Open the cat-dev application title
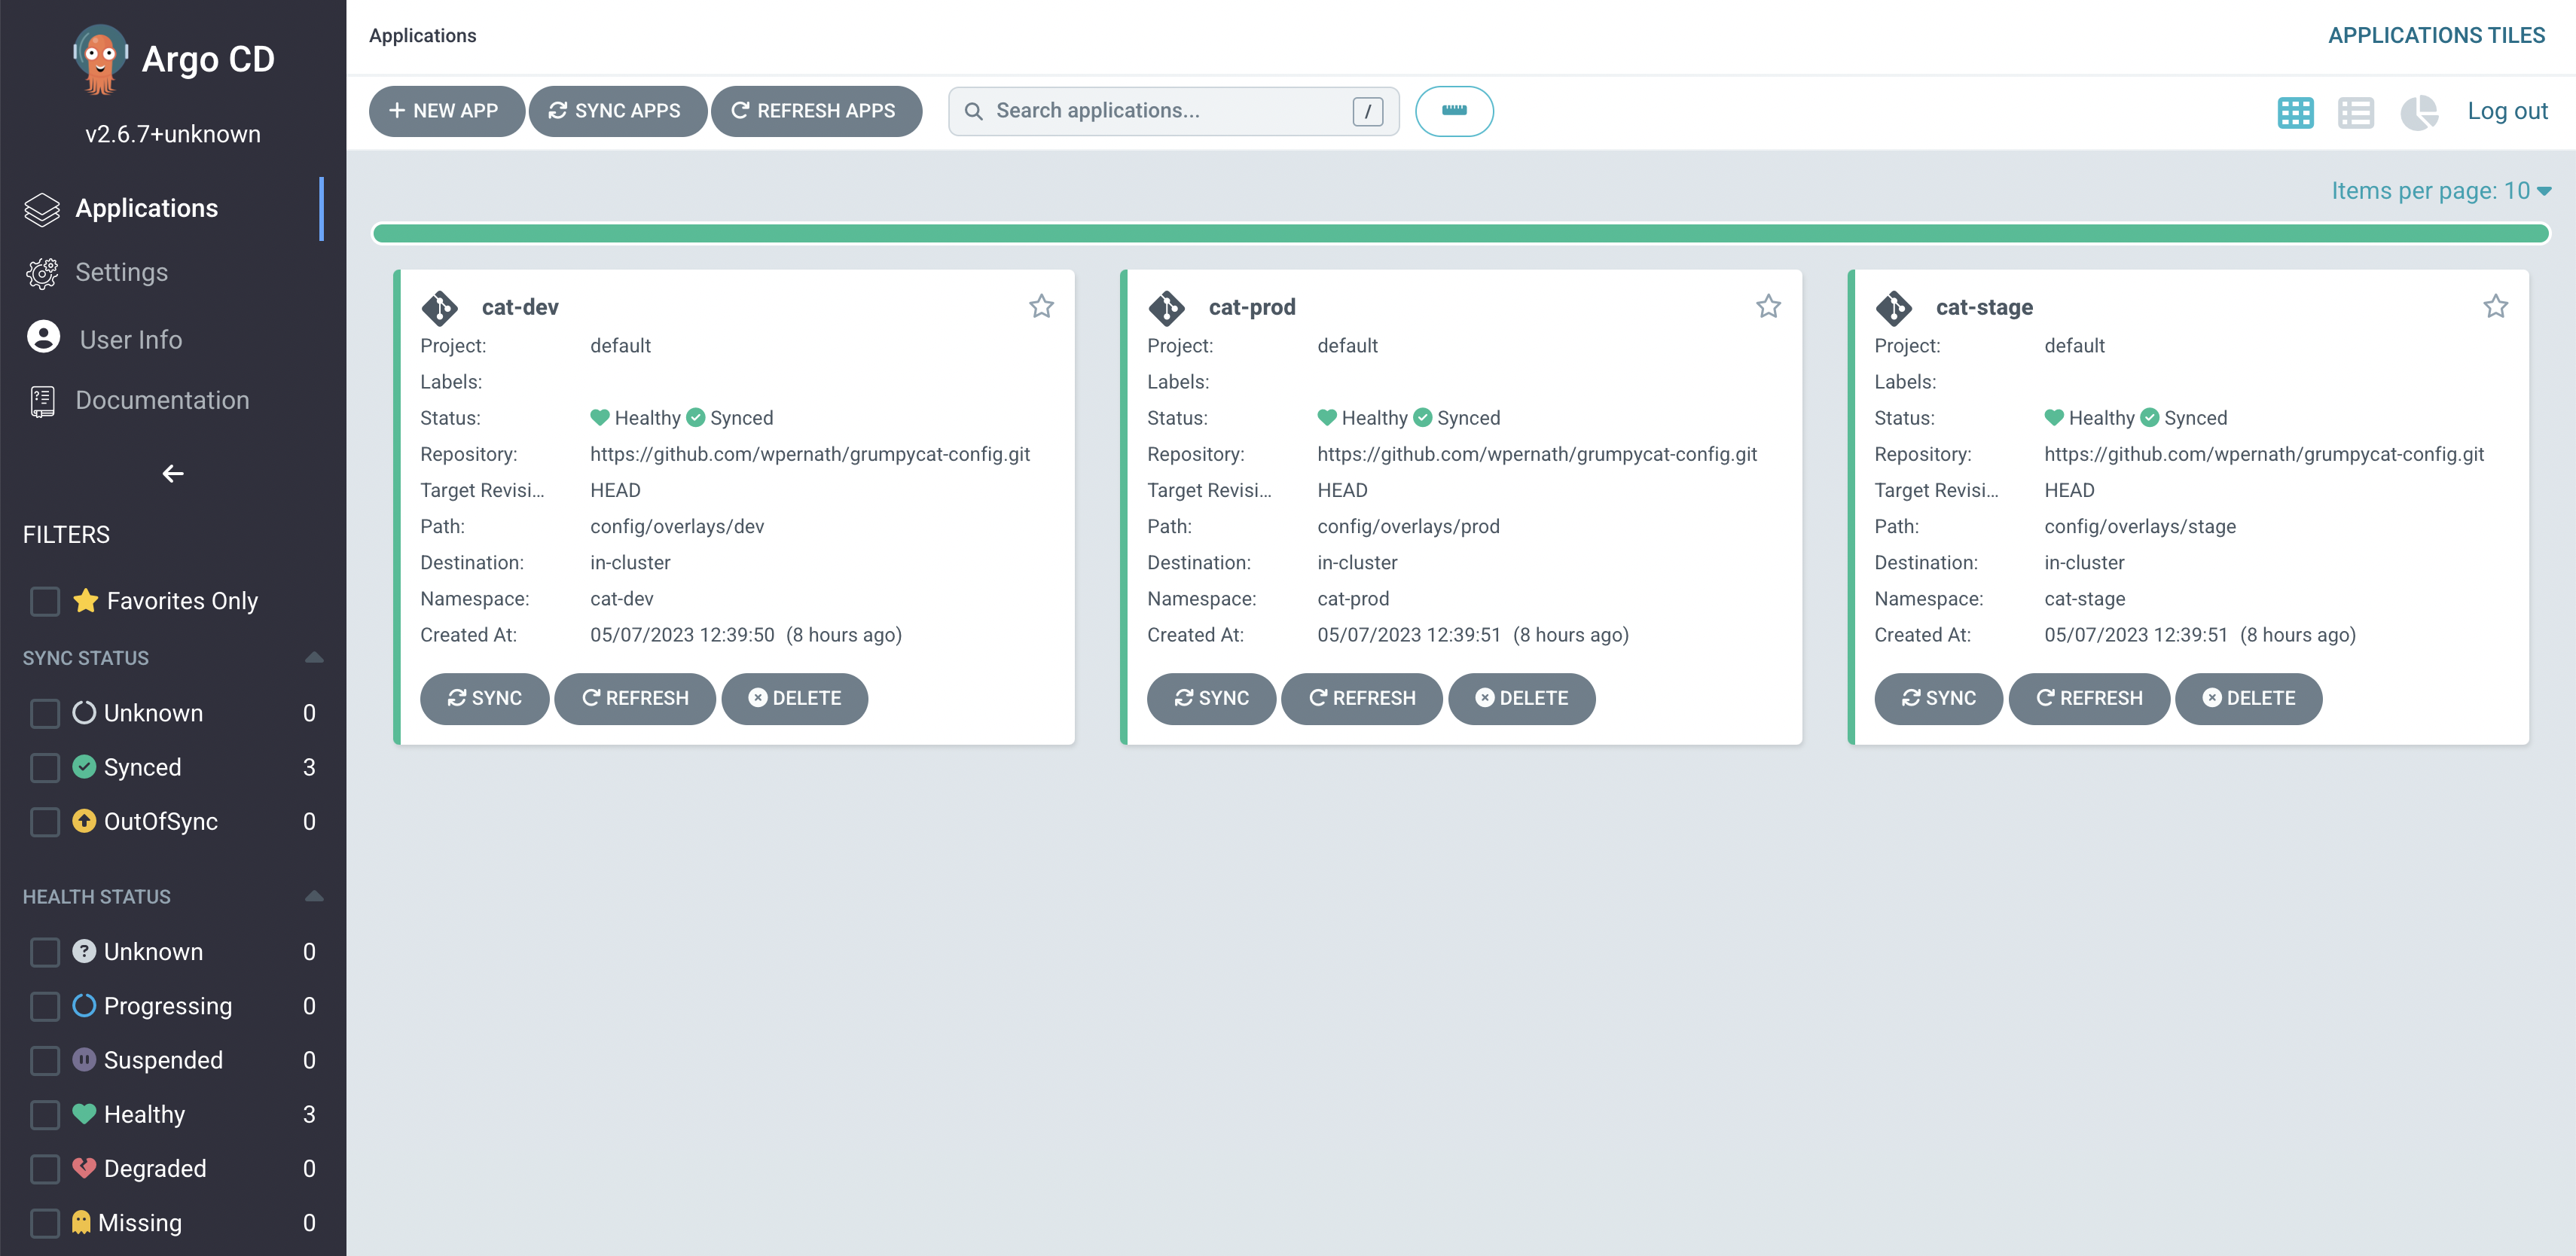The width and height of the screenshot is (2576, 1256). click(x=520, y=307)
